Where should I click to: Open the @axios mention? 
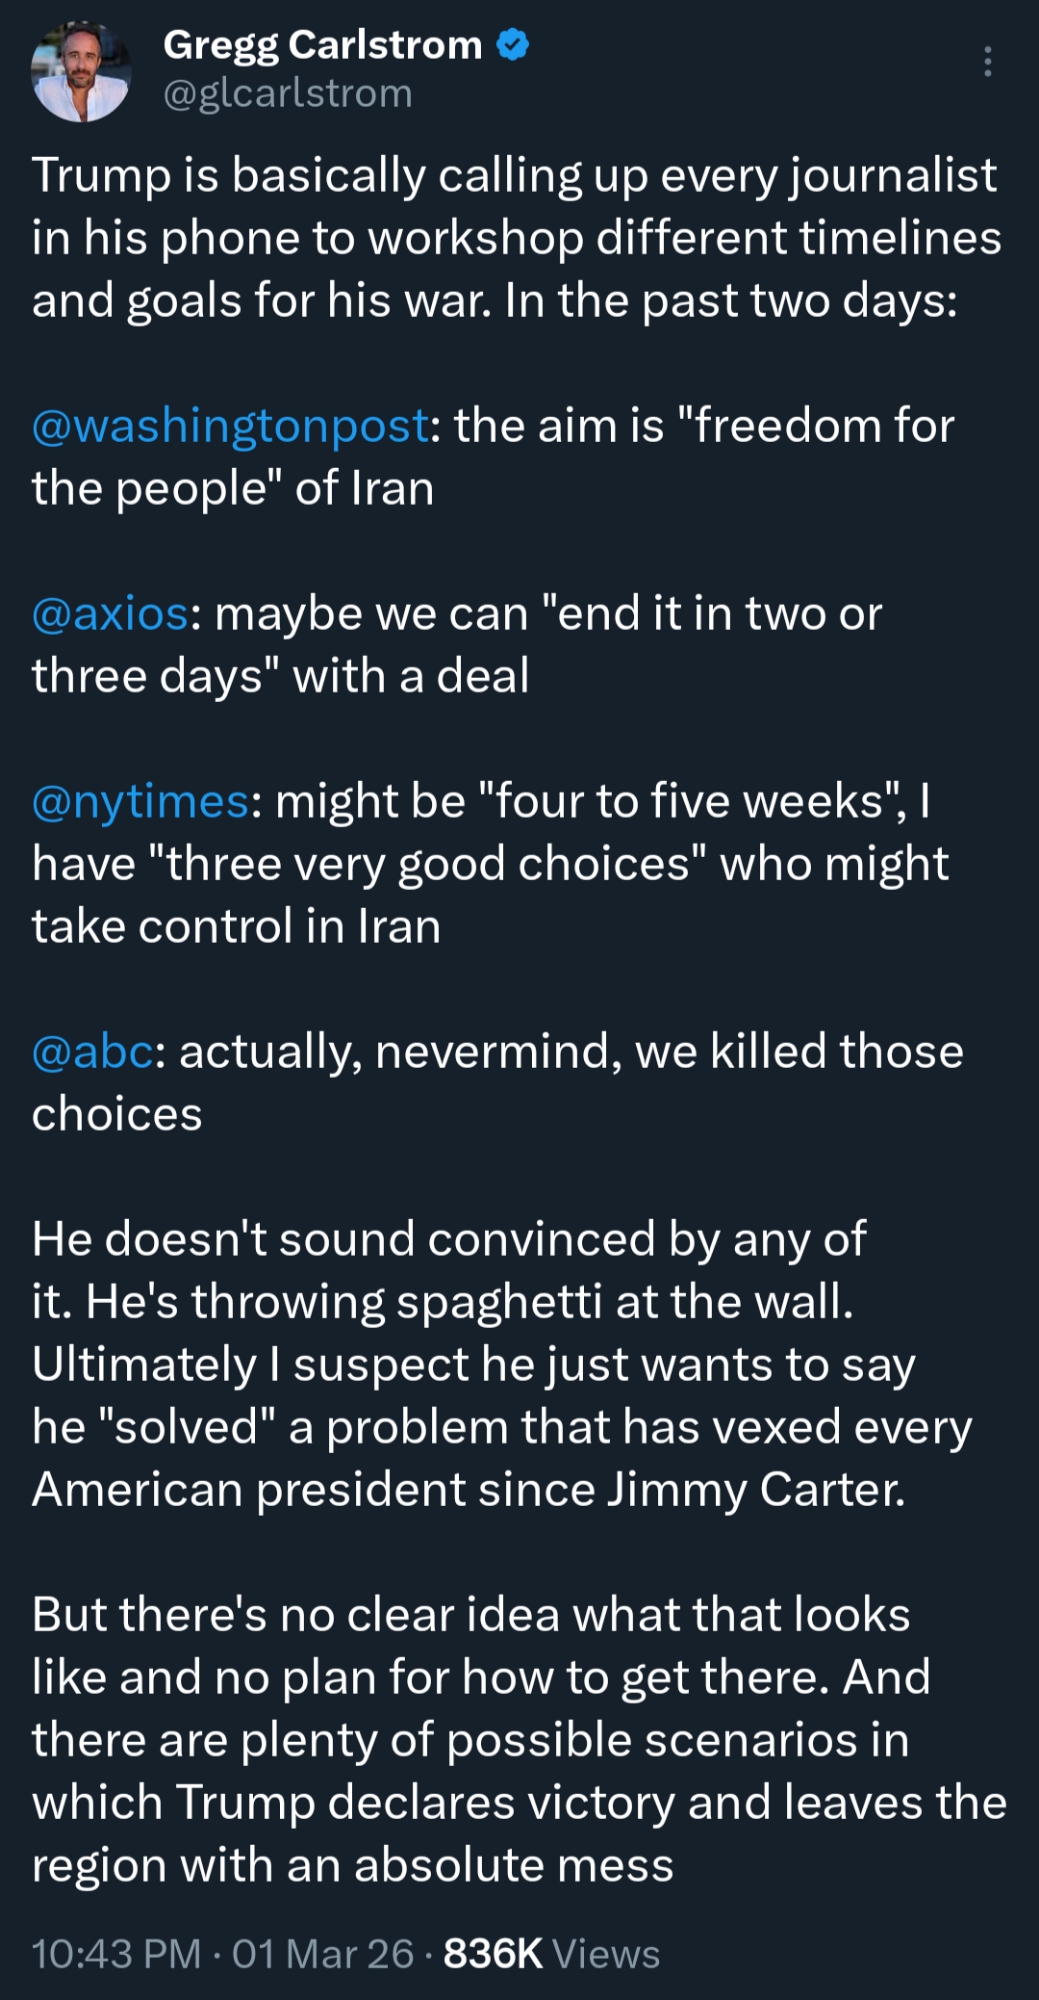click(x=110, y=614)
